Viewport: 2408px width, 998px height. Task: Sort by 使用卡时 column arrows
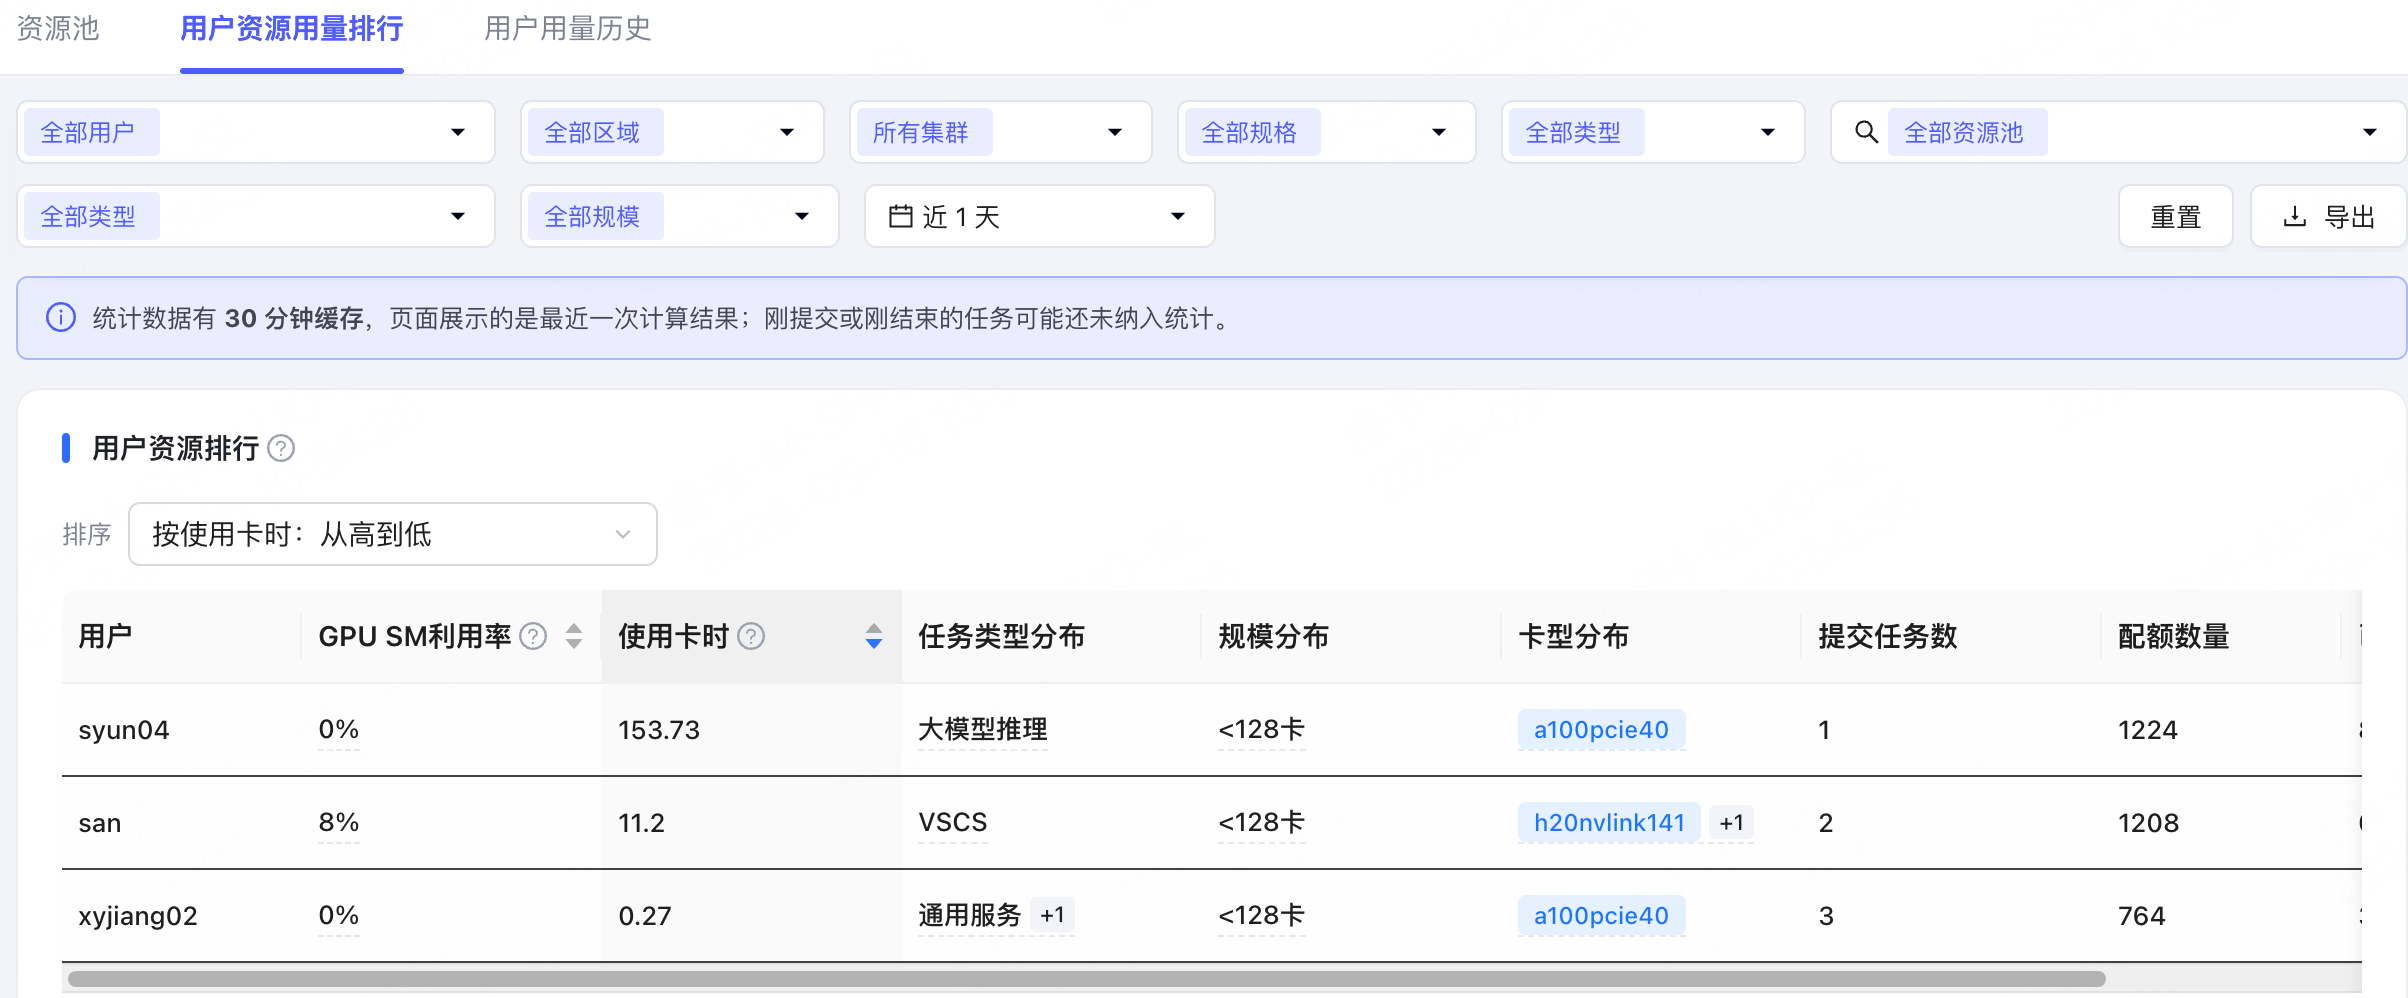pos(874,636)
